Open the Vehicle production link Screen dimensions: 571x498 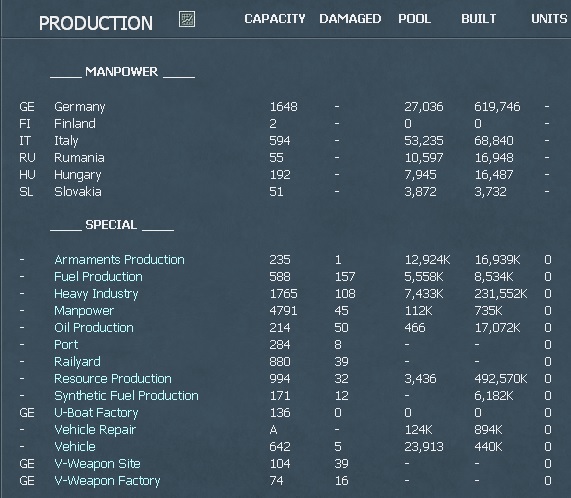[x=75, y=447]
